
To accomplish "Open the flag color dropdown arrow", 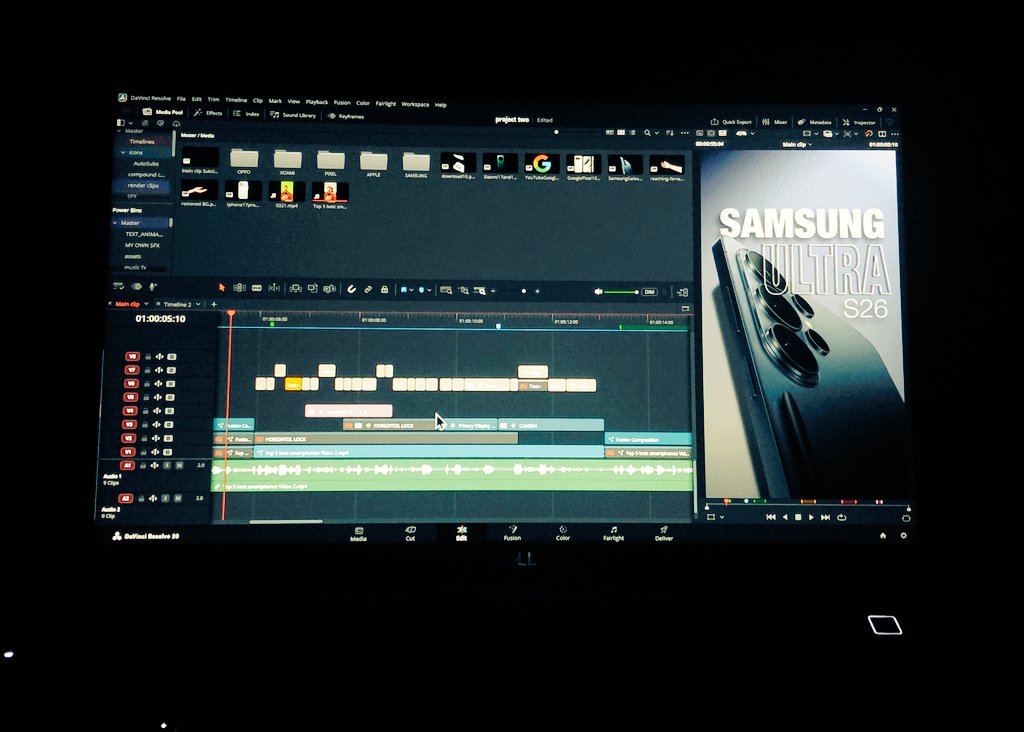I will (x=411, y=290).
